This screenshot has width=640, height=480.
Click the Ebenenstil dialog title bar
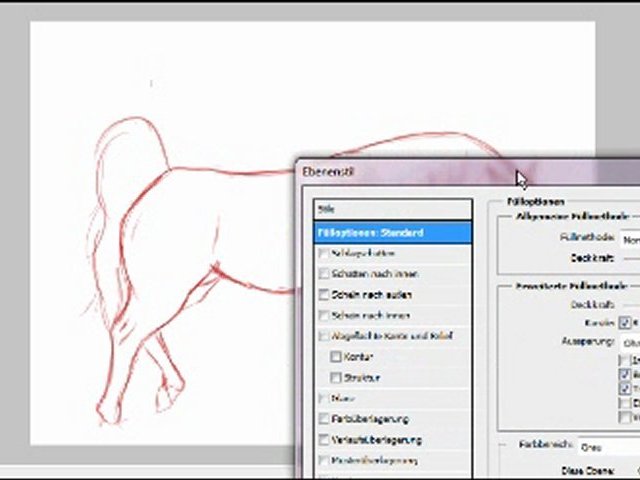[x=420, y=172]
